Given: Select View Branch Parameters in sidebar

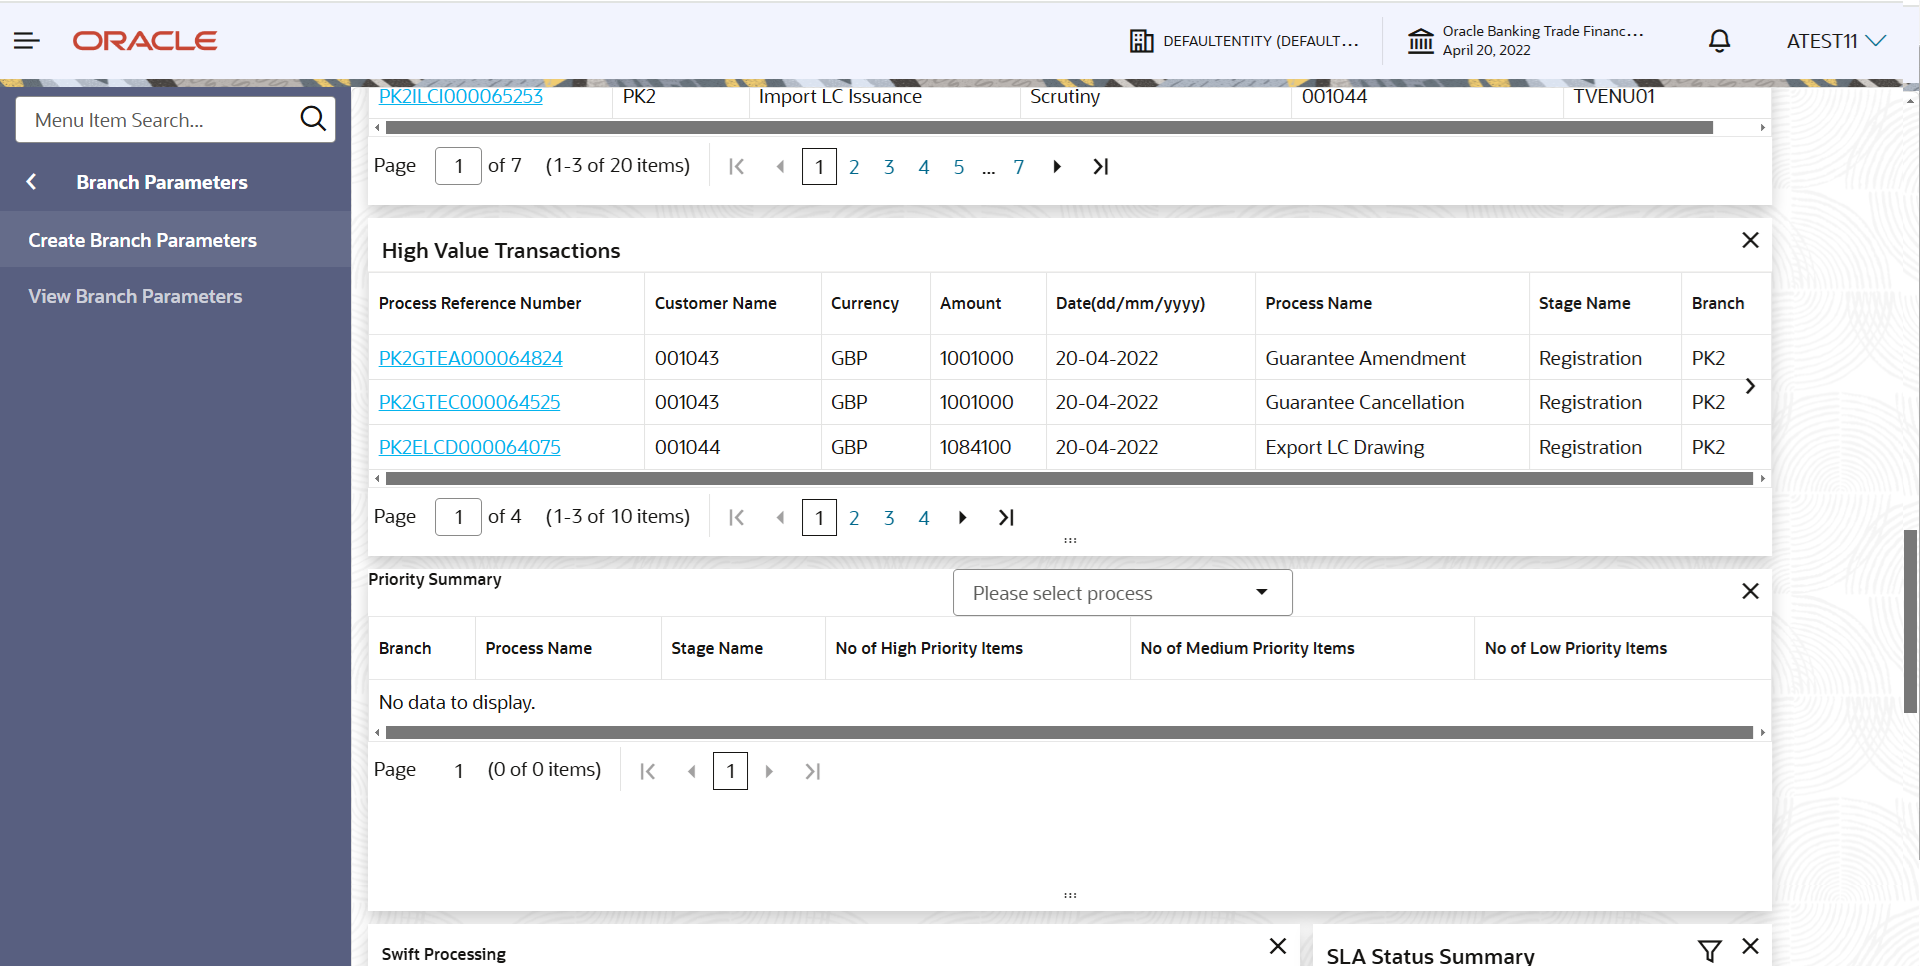Looking at the screenshot, I should (135, 296).
